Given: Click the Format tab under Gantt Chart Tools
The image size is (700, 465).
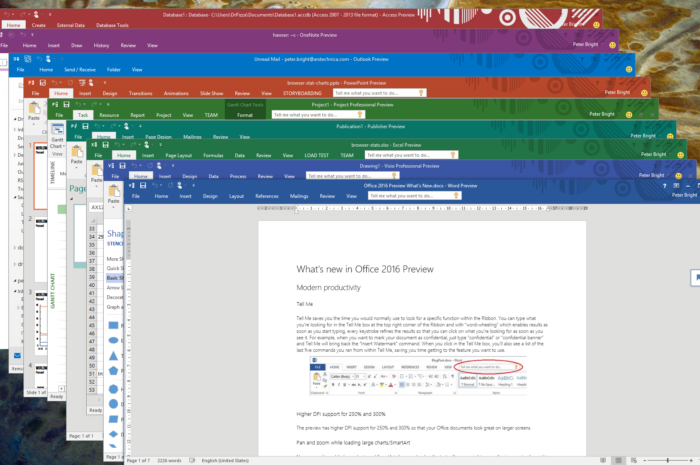Looking at the screenshot, I should pos(245,115).
